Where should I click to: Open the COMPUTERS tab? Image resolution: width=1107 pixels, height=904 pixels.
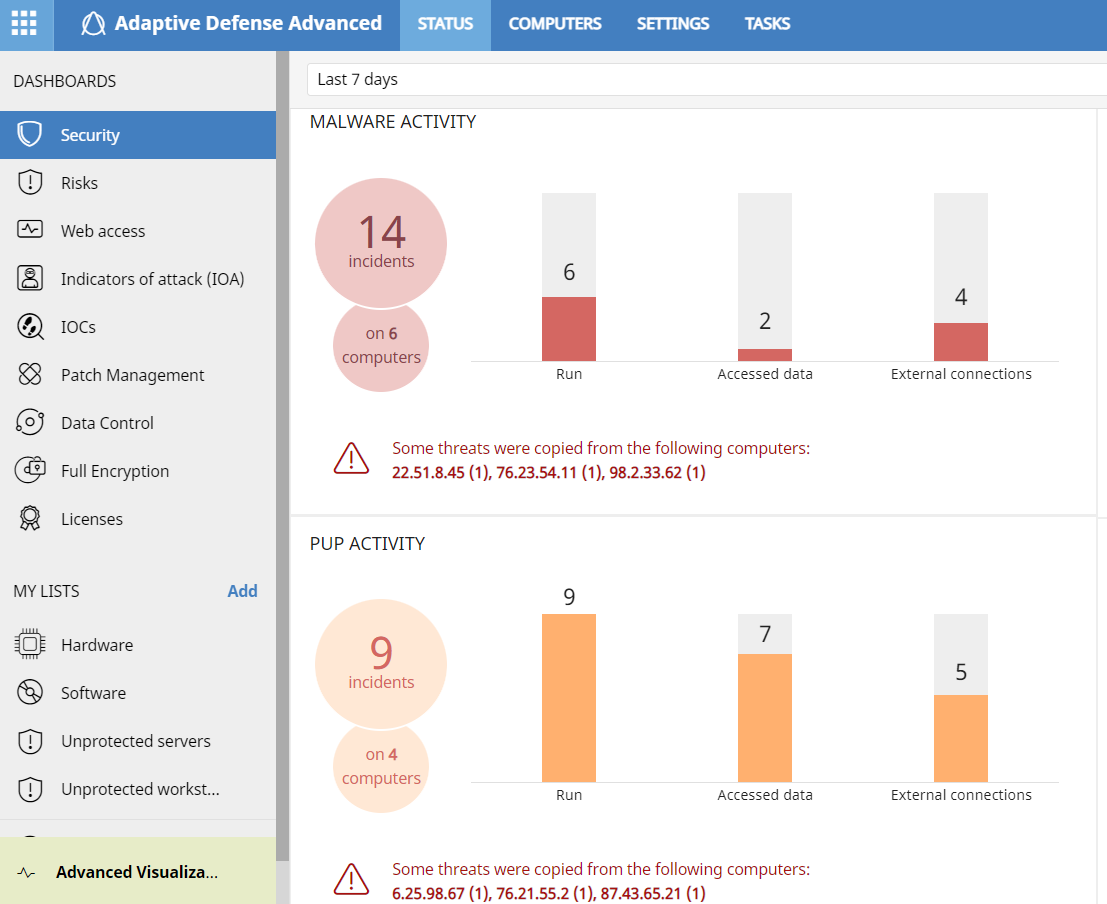coord(555,24)
